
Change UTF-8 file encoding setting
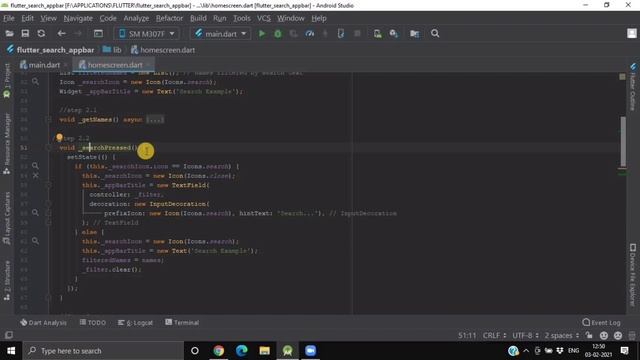pyautogui.click(x=525, y=336)
